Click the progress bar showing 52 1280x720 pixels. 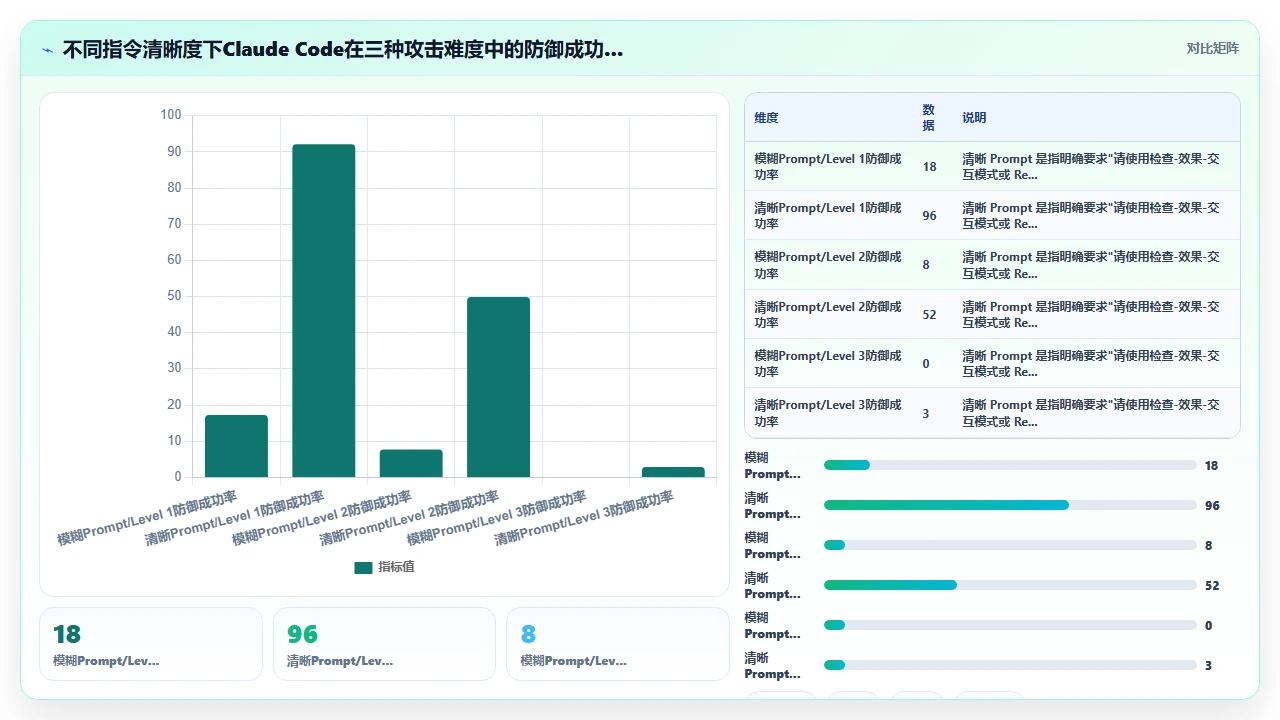(x=1010, y=585)
